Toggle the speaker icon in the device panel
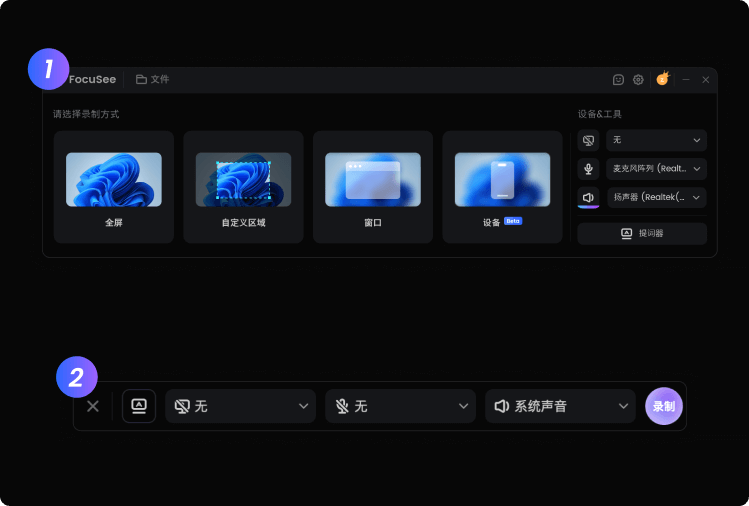The image size is (749, 506). (588, 197)
